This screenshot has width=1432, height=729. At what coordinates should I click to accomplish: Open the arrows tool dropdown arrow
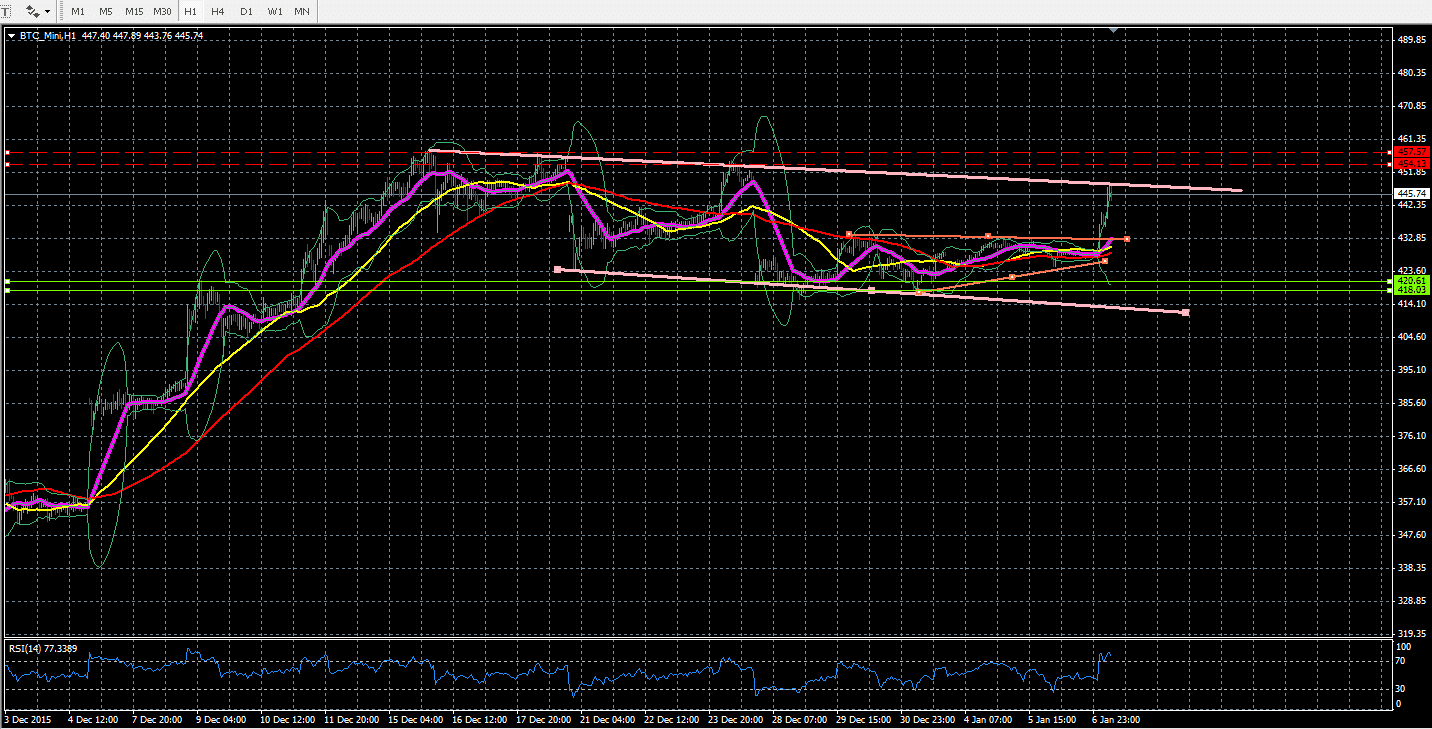coord(48,11)
